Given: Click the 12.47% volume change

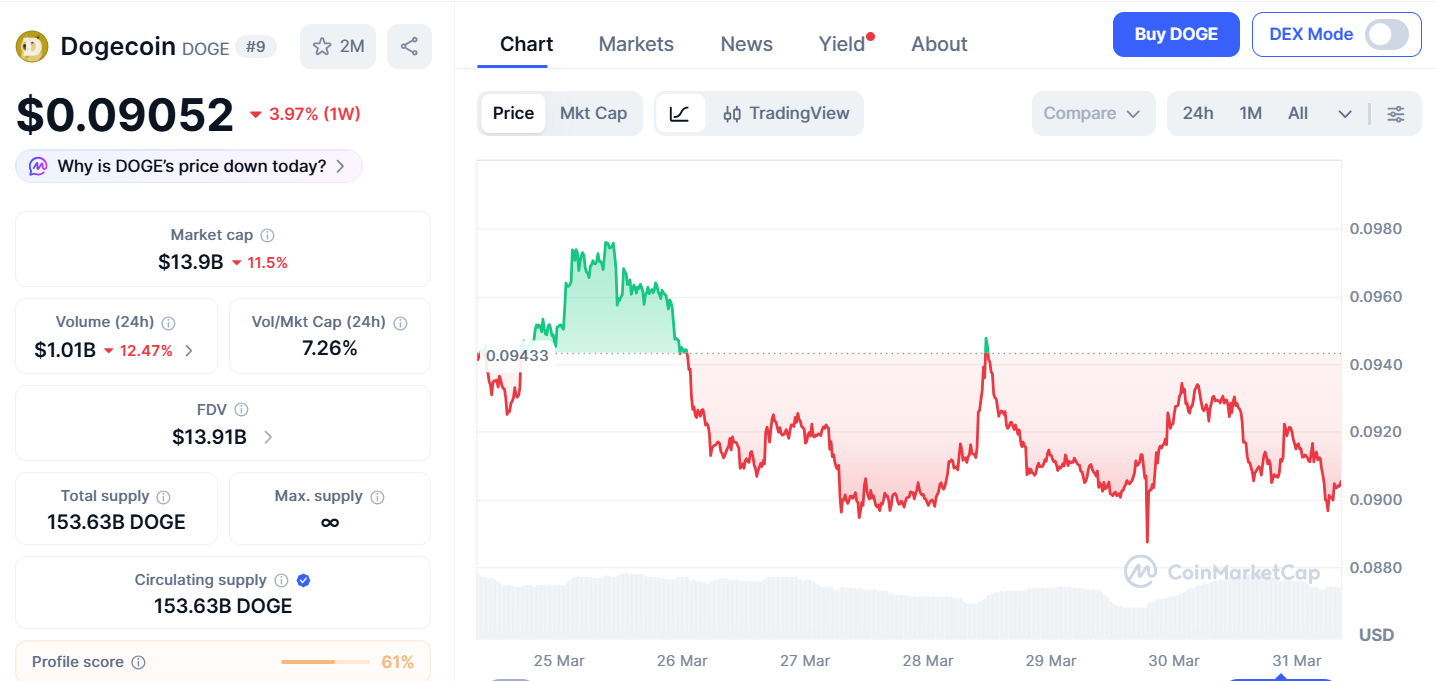Looking at the screenshot, I should pyautogui.click(x=138, y=351).
